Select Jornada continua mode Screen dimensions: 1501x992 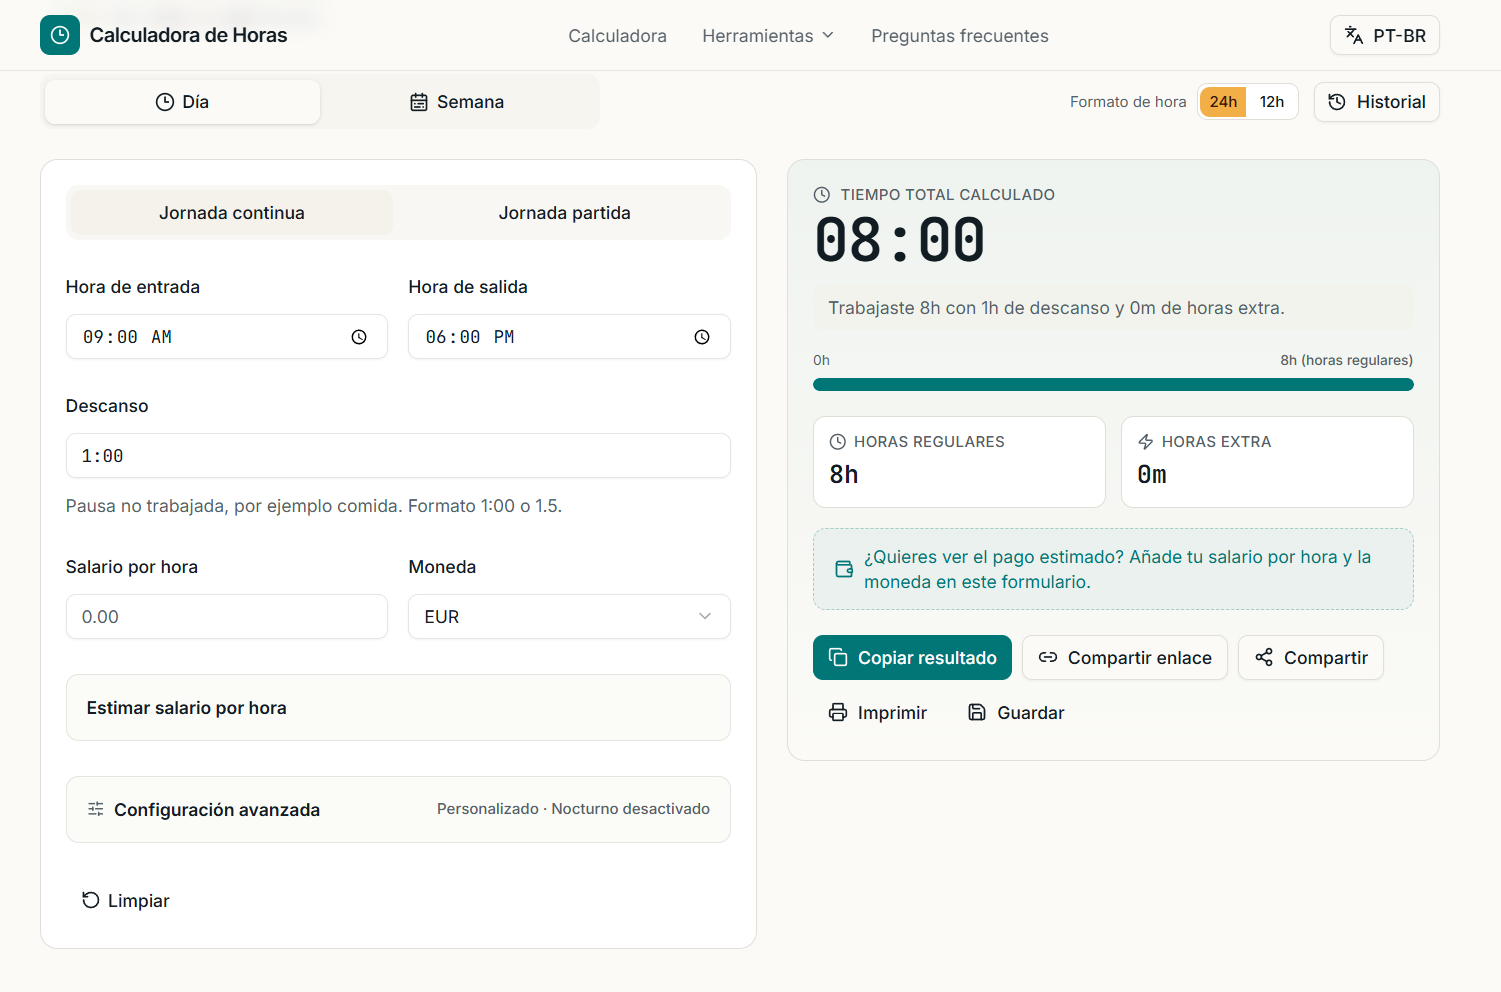(x=232, y=213)
